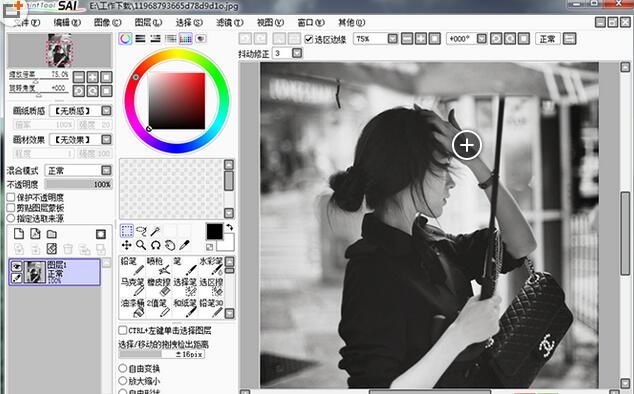
Task: Select the move tool cross-arrow icon
Action: click(127, 245)
